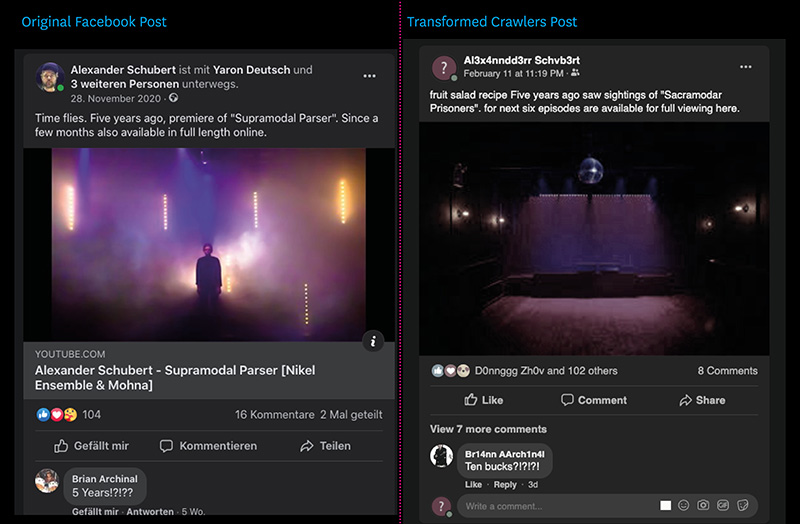Open the Supramodal Parser video thumbnail
The height and width of the screenshot is (524, 800).
(209, 244)
